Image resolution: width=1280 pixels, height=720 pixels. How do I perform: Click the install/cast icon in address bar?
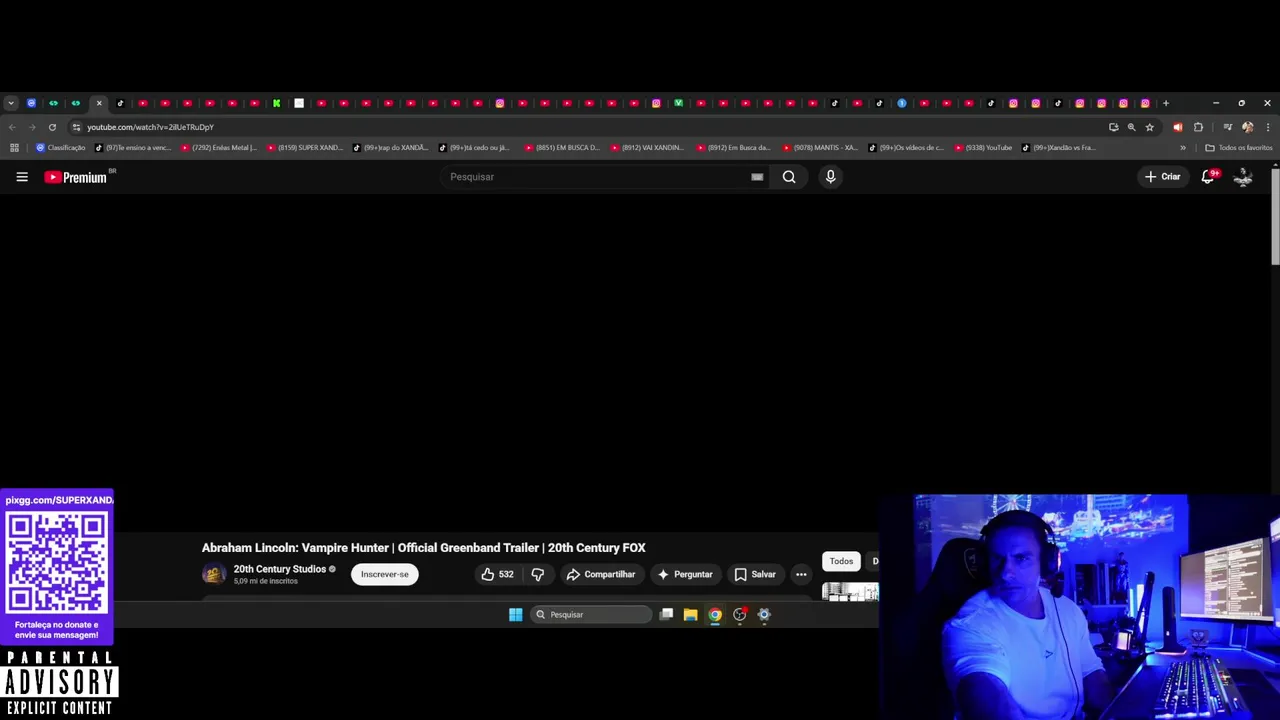pos(1113,127)
